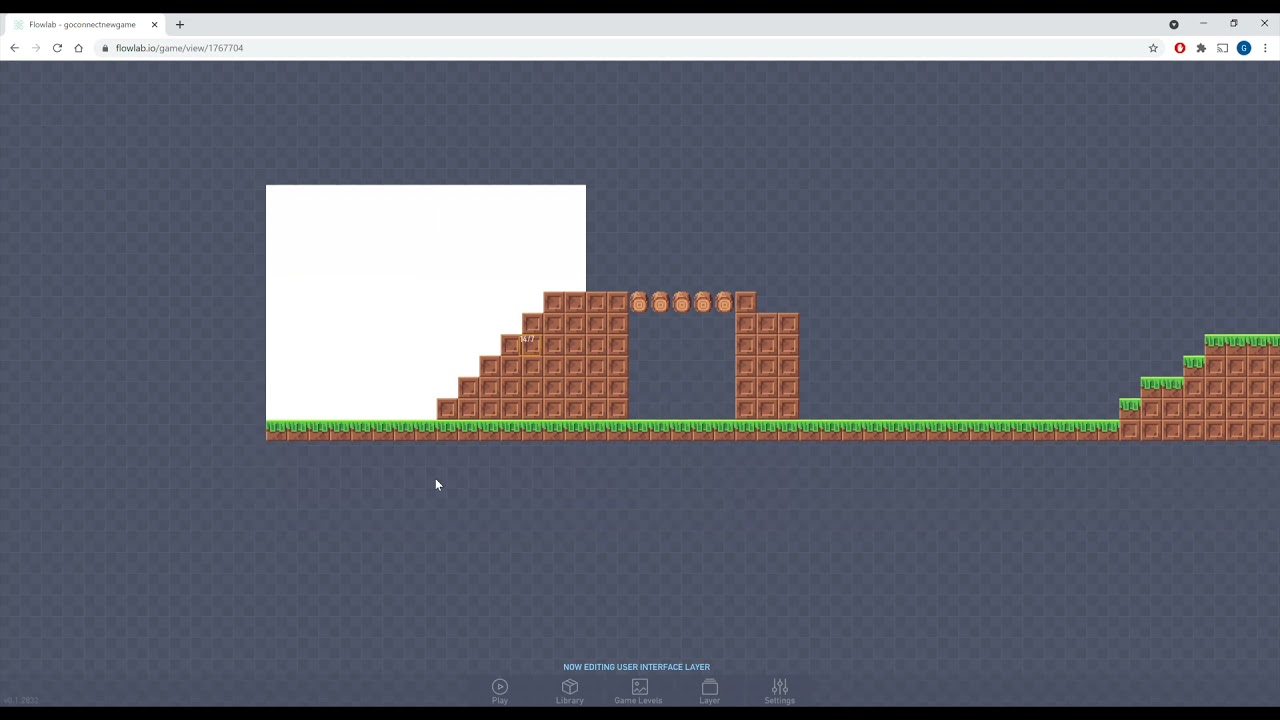The width and height of the screenshot is (1280, 720).
Task: Open the Extensions puzzle icon
Action: tap(1201, 48)
